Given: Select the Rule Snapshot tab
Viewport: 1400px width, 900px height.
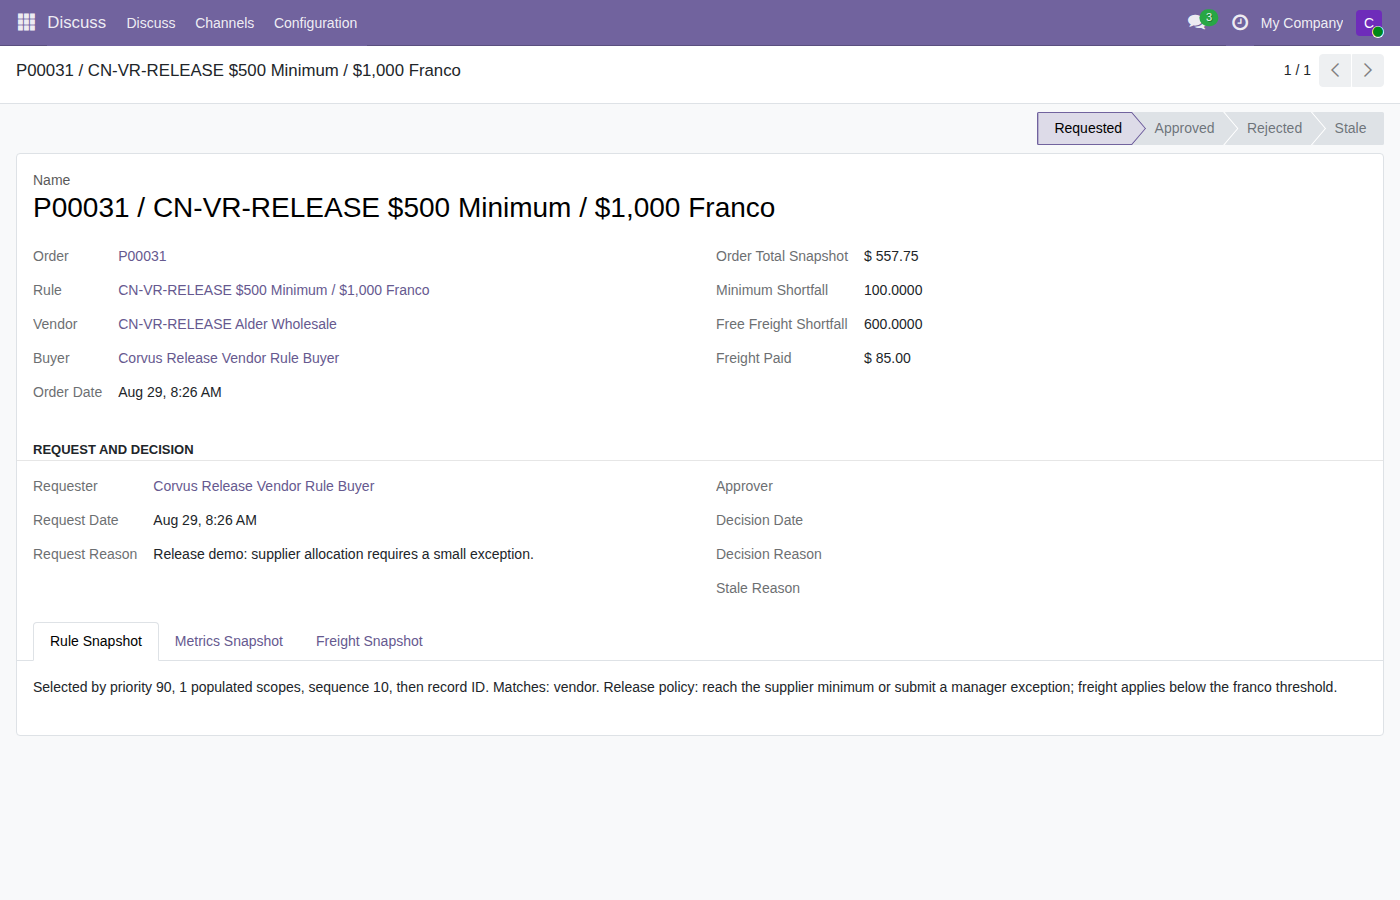Looking at the screenshot, I should click(x=96, y=641).
